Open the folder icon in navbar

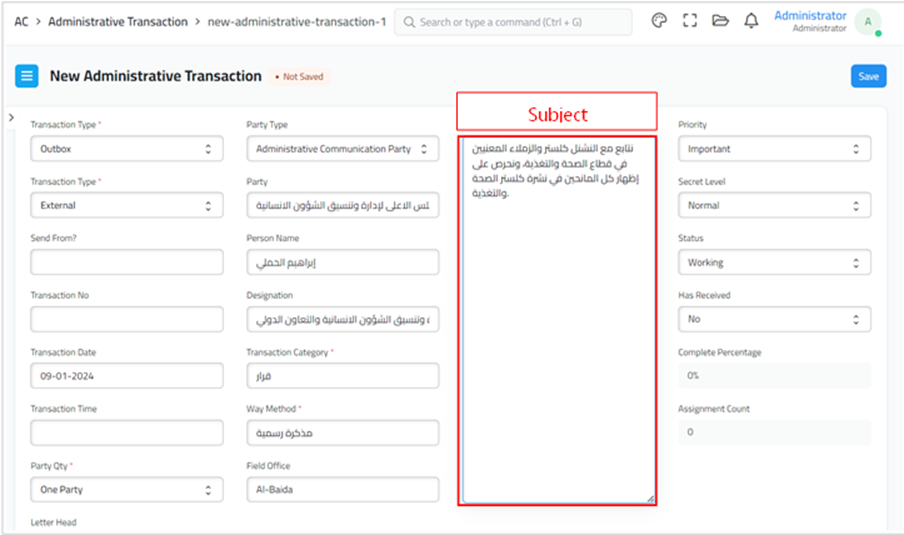click(x=720, y=21)
